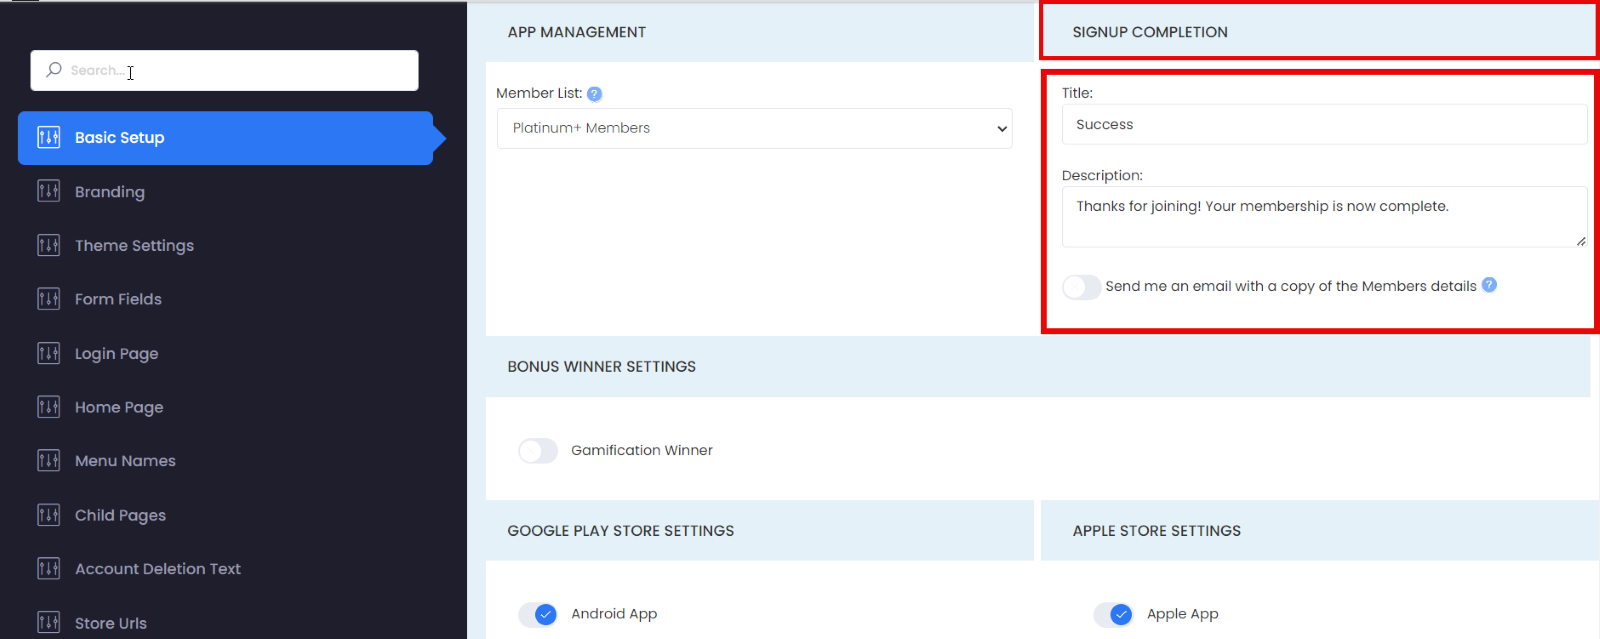Click the sliders icon beside Home Page

pyautogui.click(x=48, y=407)
